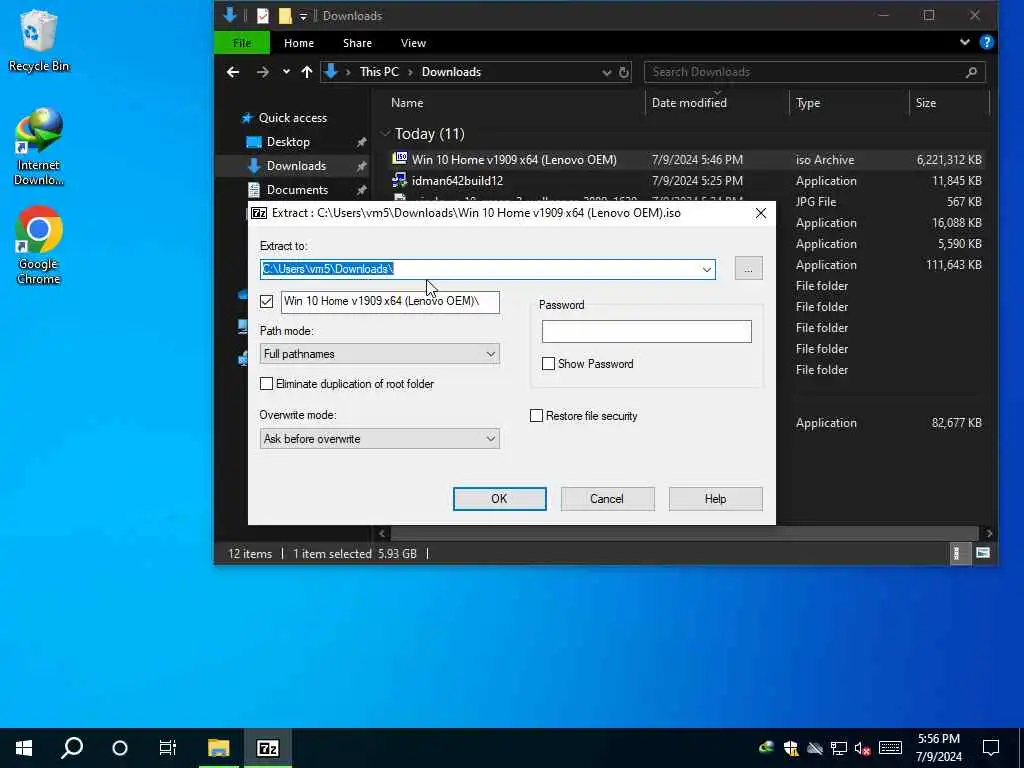Switch to File Explorer taskbar icon
The width and height of the screenshot is (1024, 768).
pyautogui.click(x=219, y=748)
